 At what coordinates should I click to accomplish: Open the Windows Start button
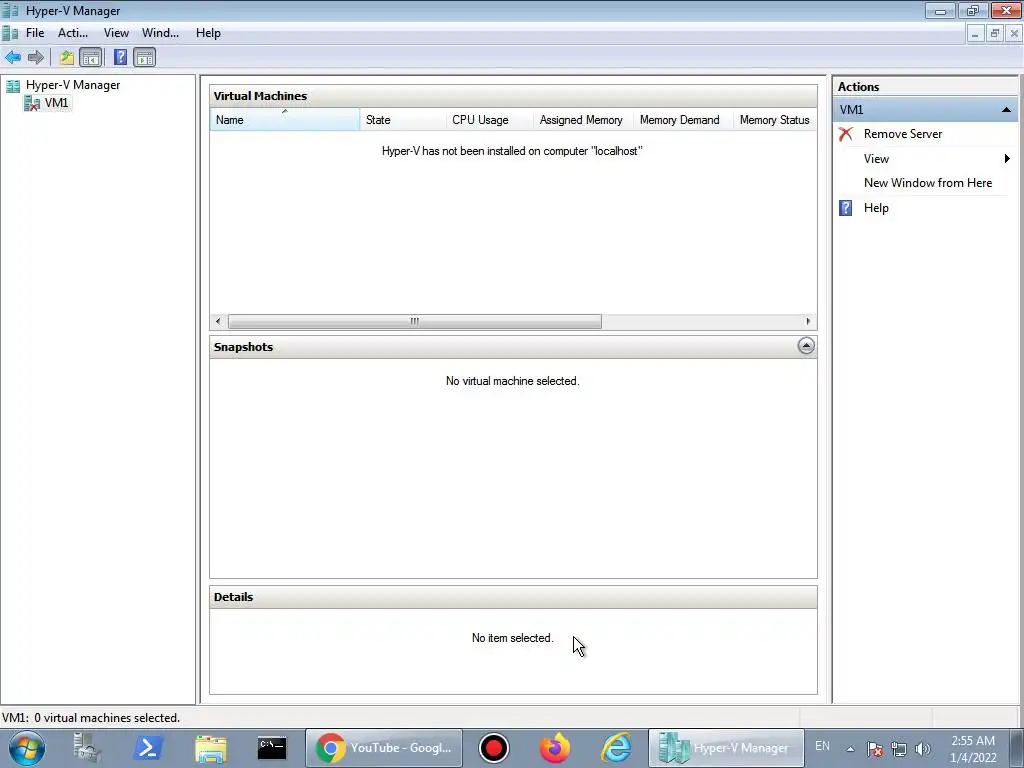point(27,748)
